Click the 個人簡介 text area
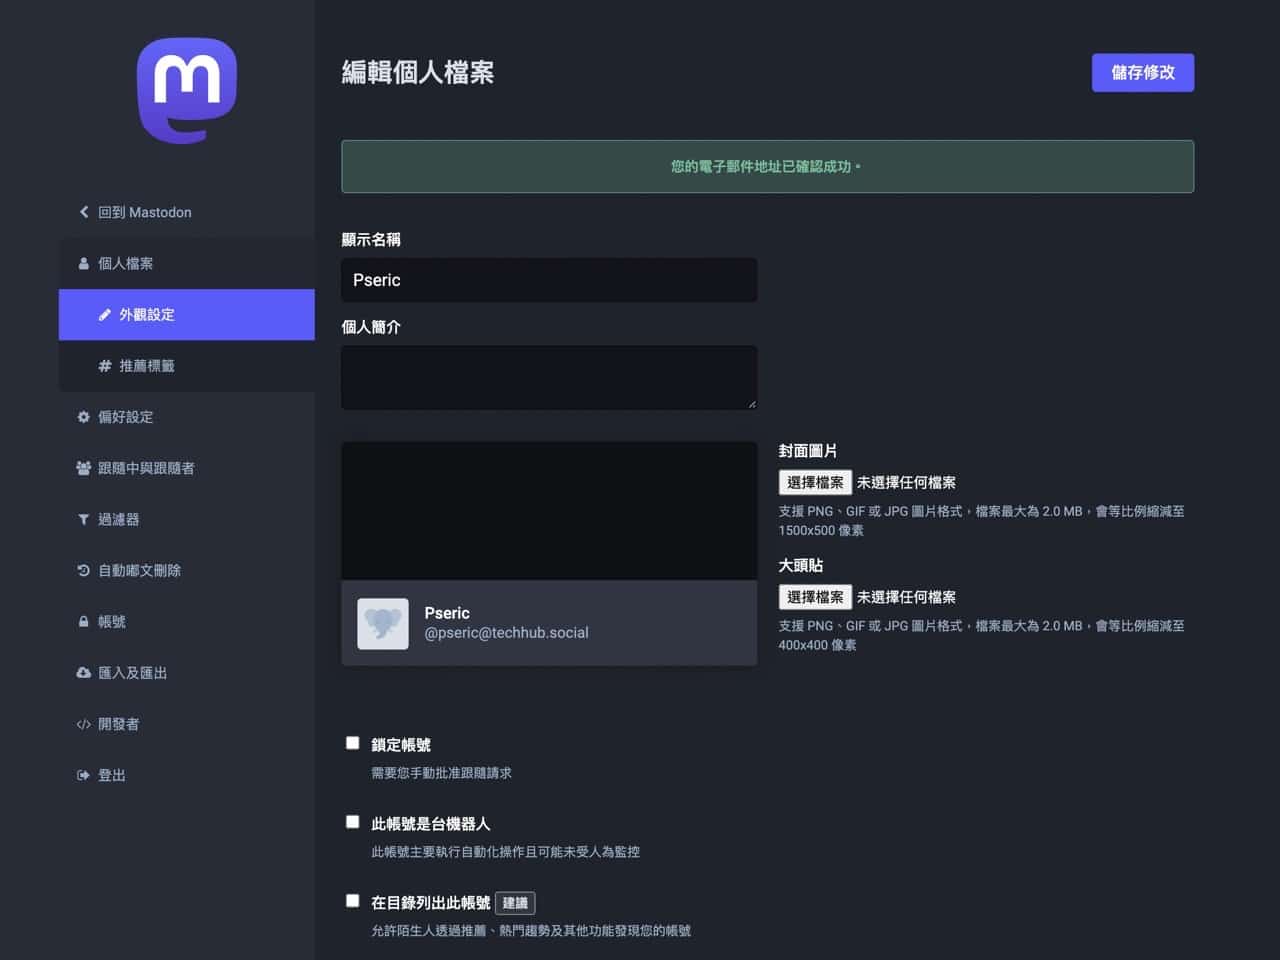This screenshot has width=1280, height=960. coord(549,378)
